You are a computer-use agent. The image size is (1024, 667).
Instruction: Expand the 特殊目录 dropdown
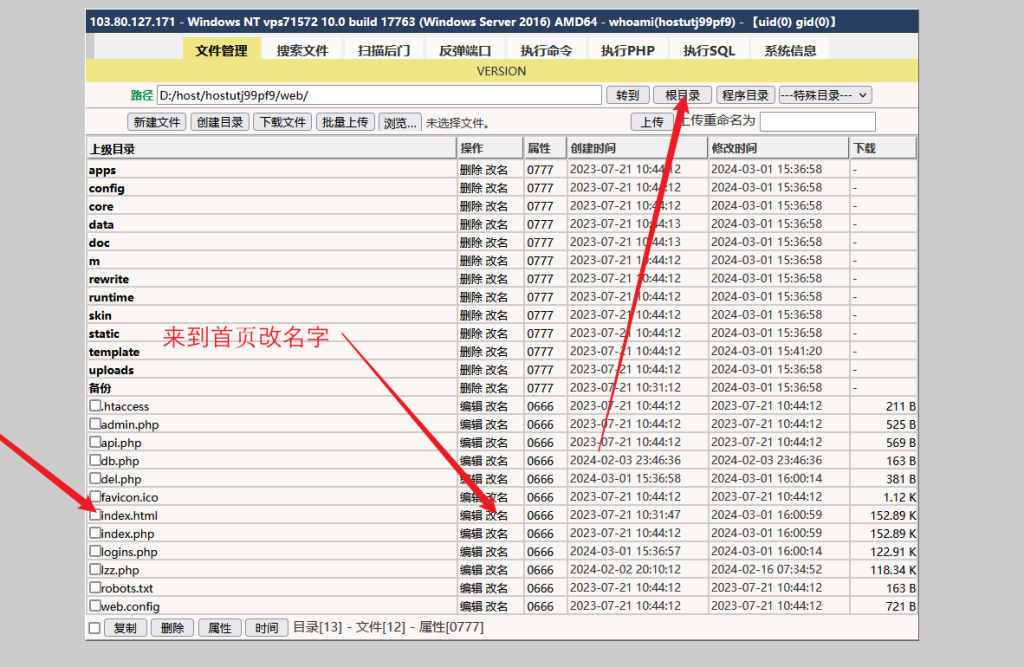click(825, 95)
